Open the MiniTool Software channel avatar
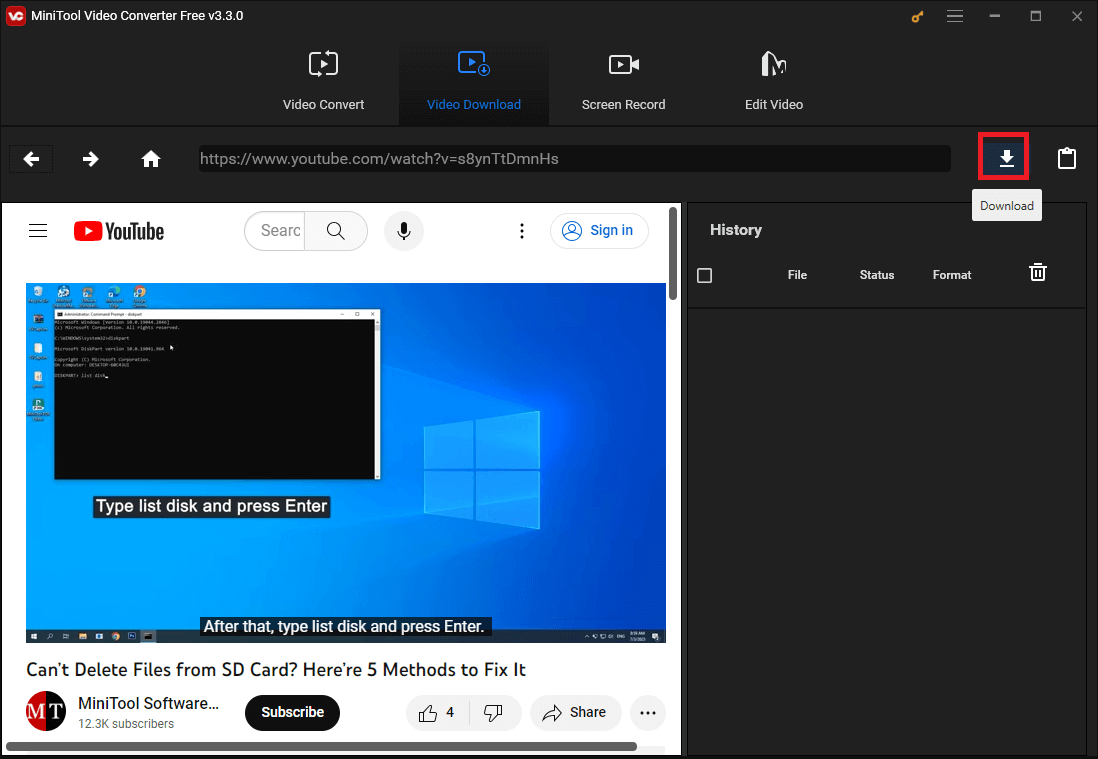 point(46,711)
